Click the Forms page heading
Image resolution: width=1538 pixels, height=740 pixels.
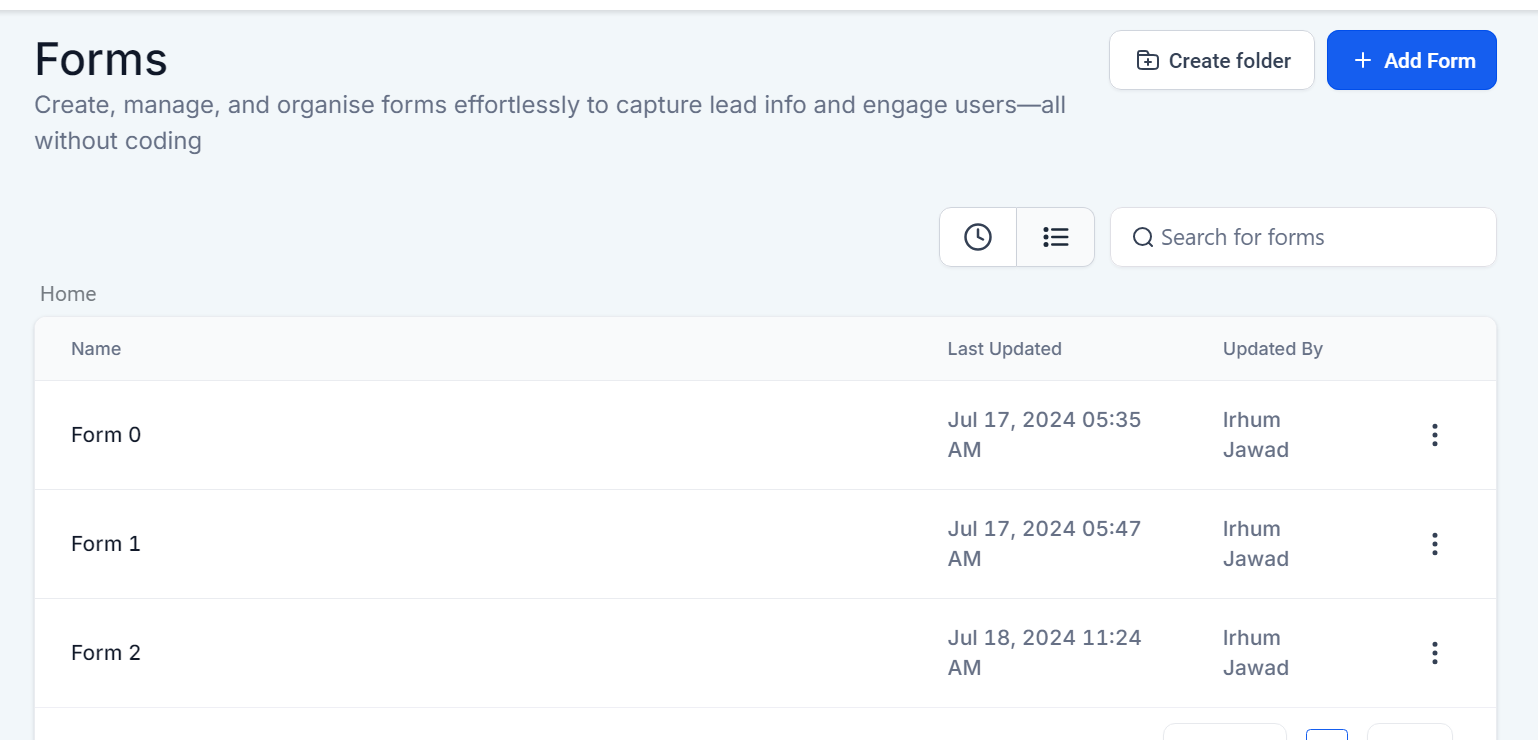(101, 60)
